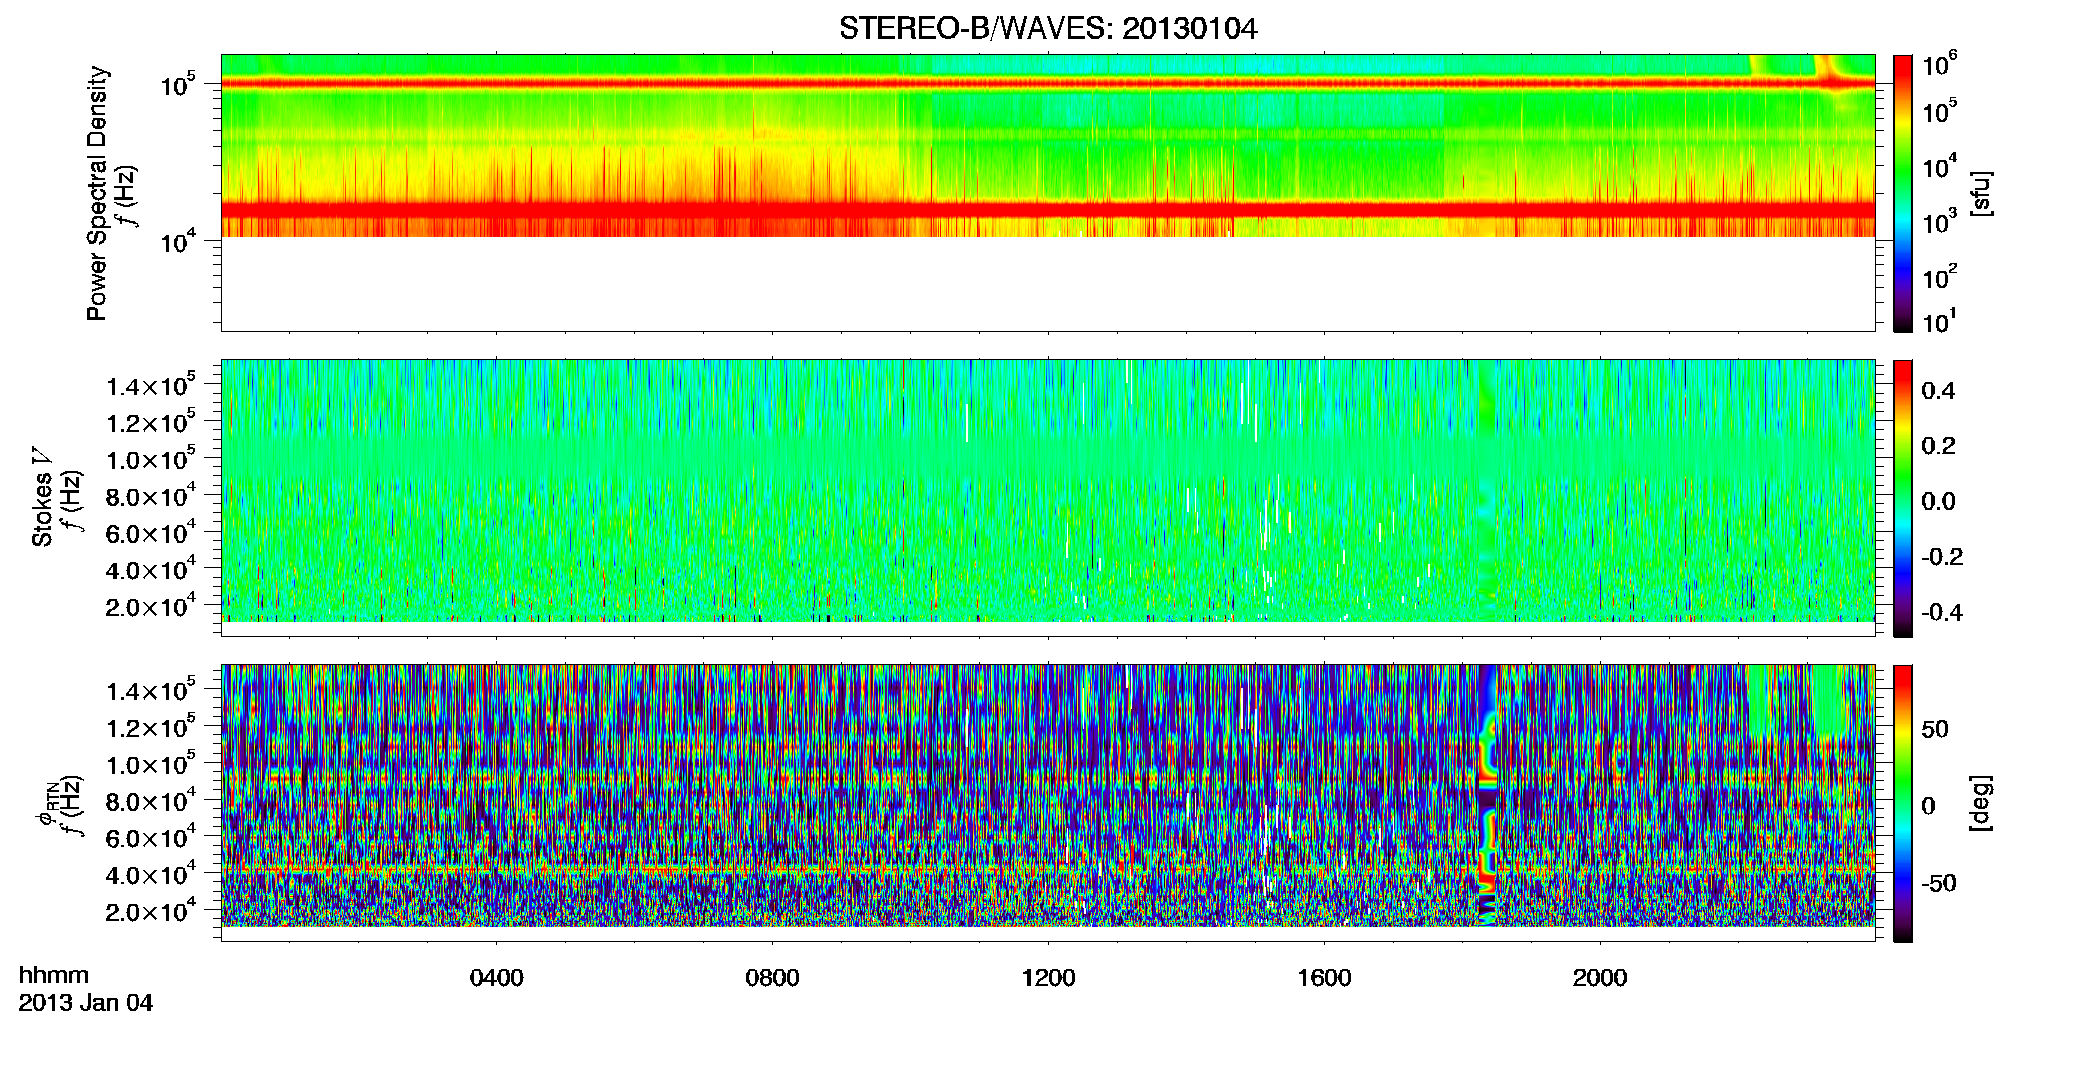Click the 1.4×10^5 tick on Stokes V axis
Image resolution: width=2096 pixels, height=1080 pixels.
click(x=150, y=385)
